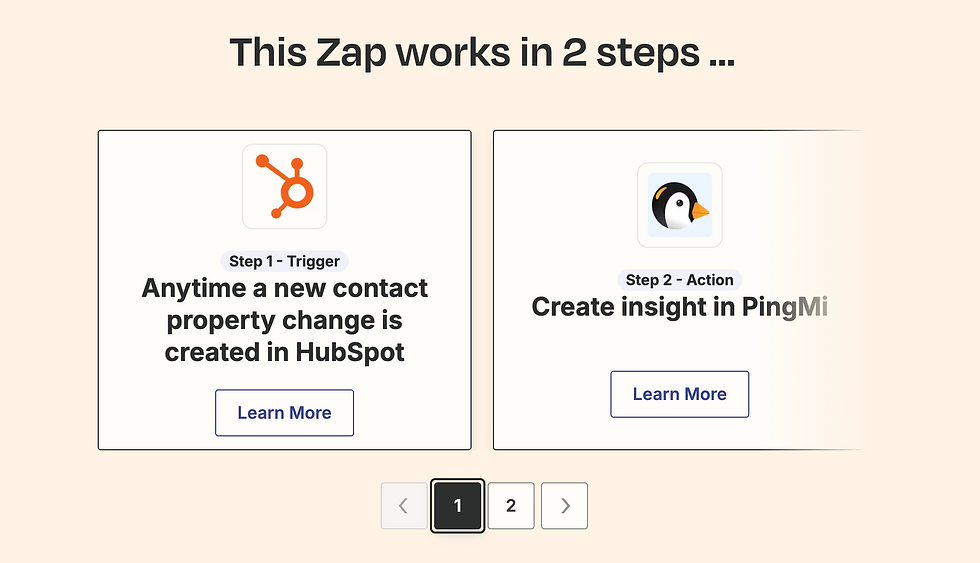The image size is (980, 563).
Task: Open Learn More under HubSpot trigger
Action: click(285, 412)
